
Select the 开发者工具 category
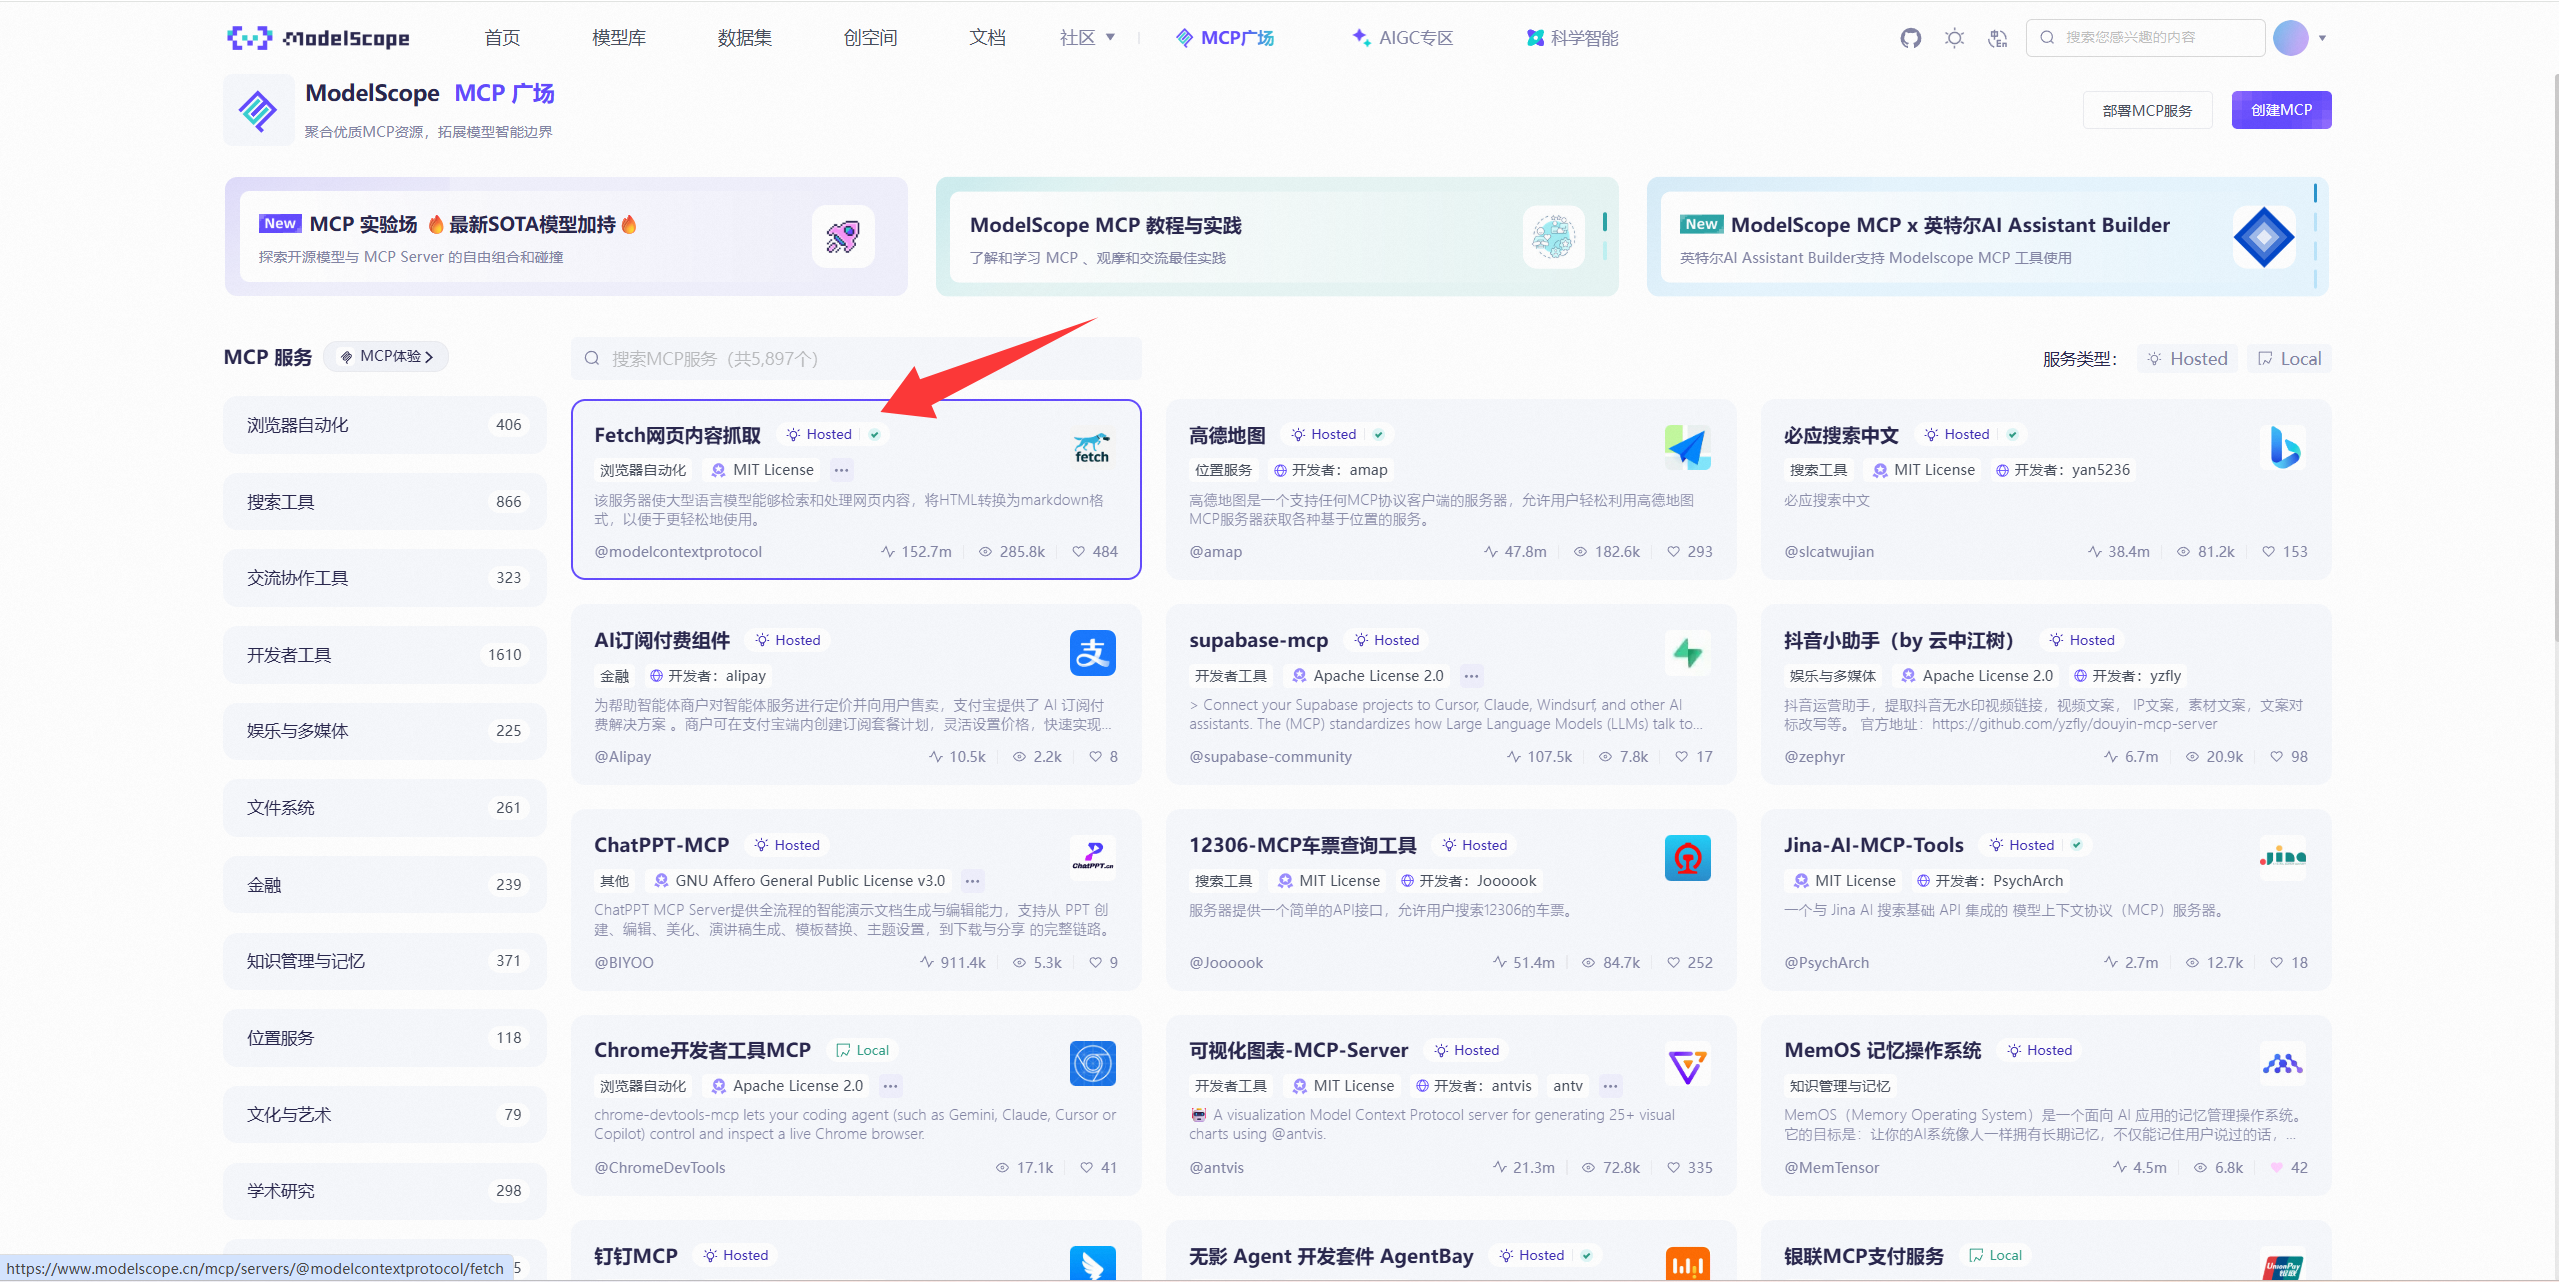(385, 655)
